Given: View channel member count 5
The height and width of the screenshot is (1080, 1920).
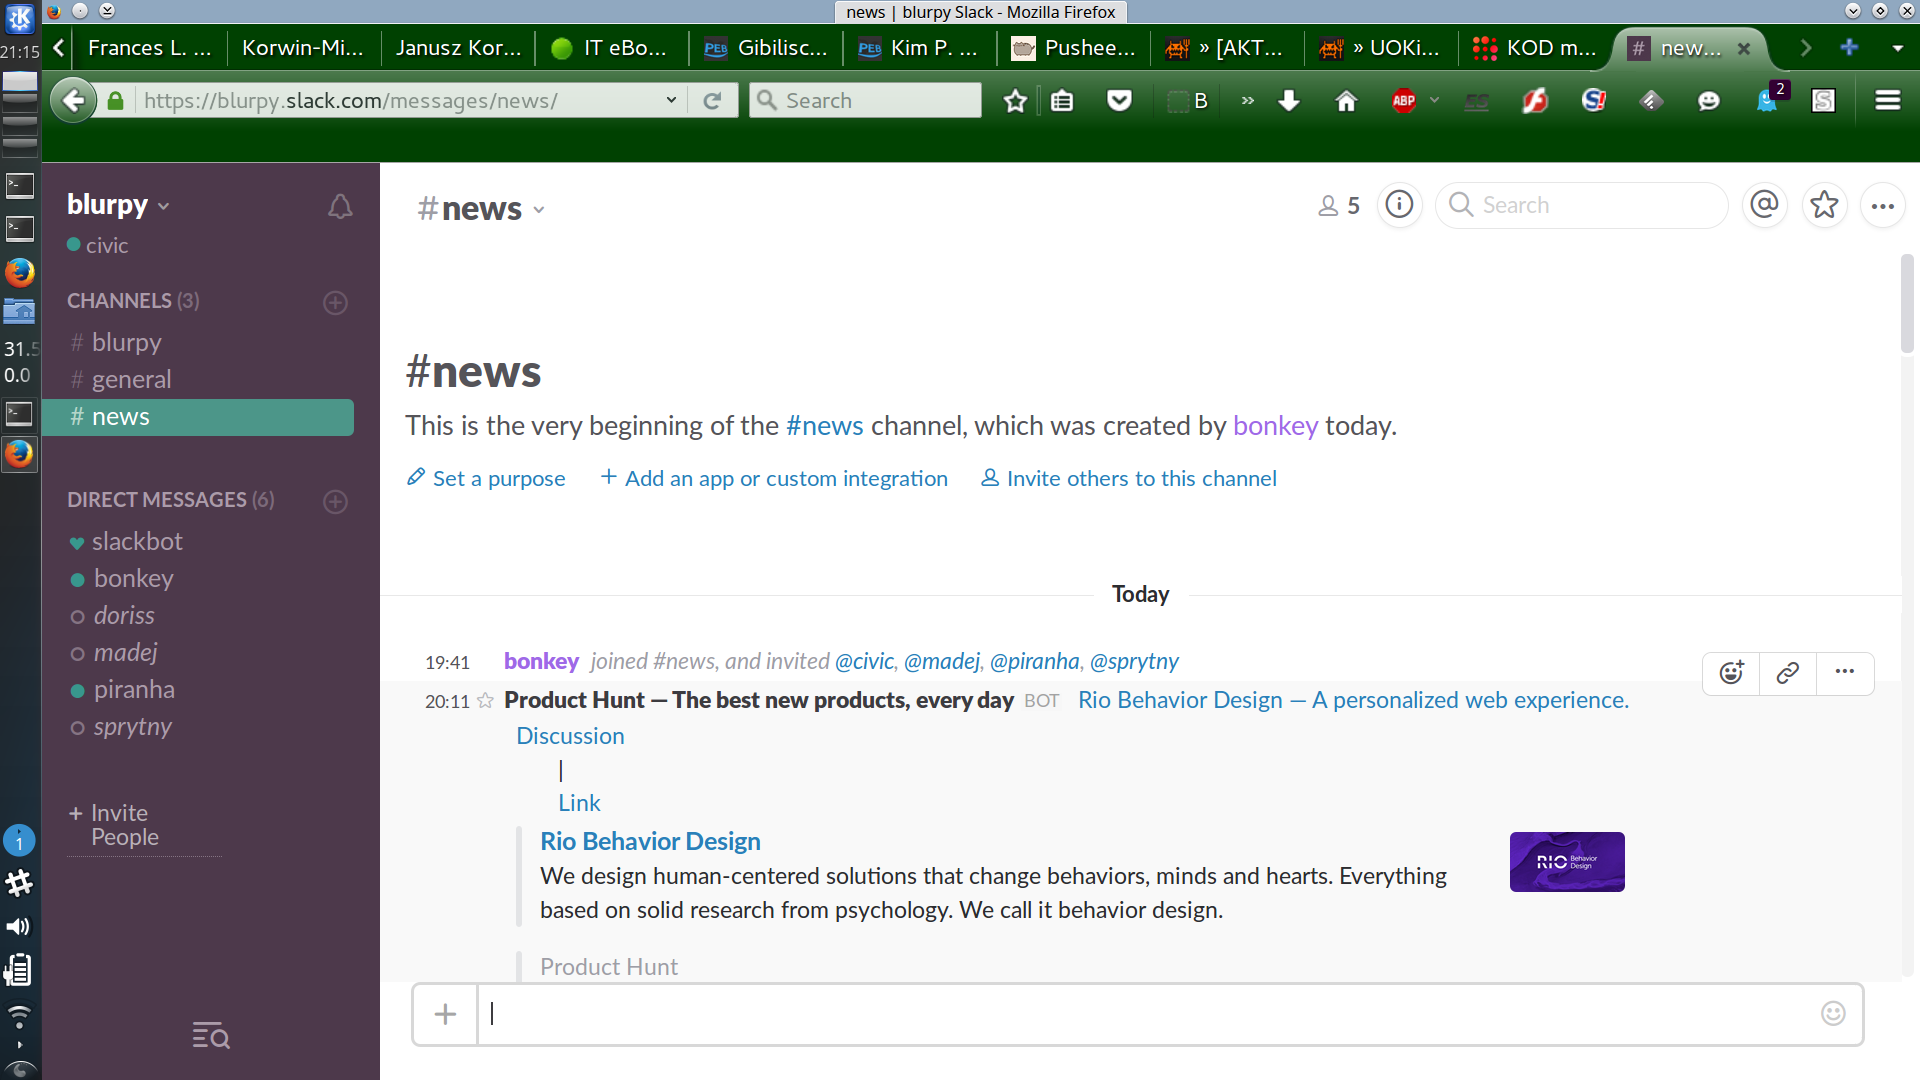Looking at the screenshot, I should tap(1339, 206).
